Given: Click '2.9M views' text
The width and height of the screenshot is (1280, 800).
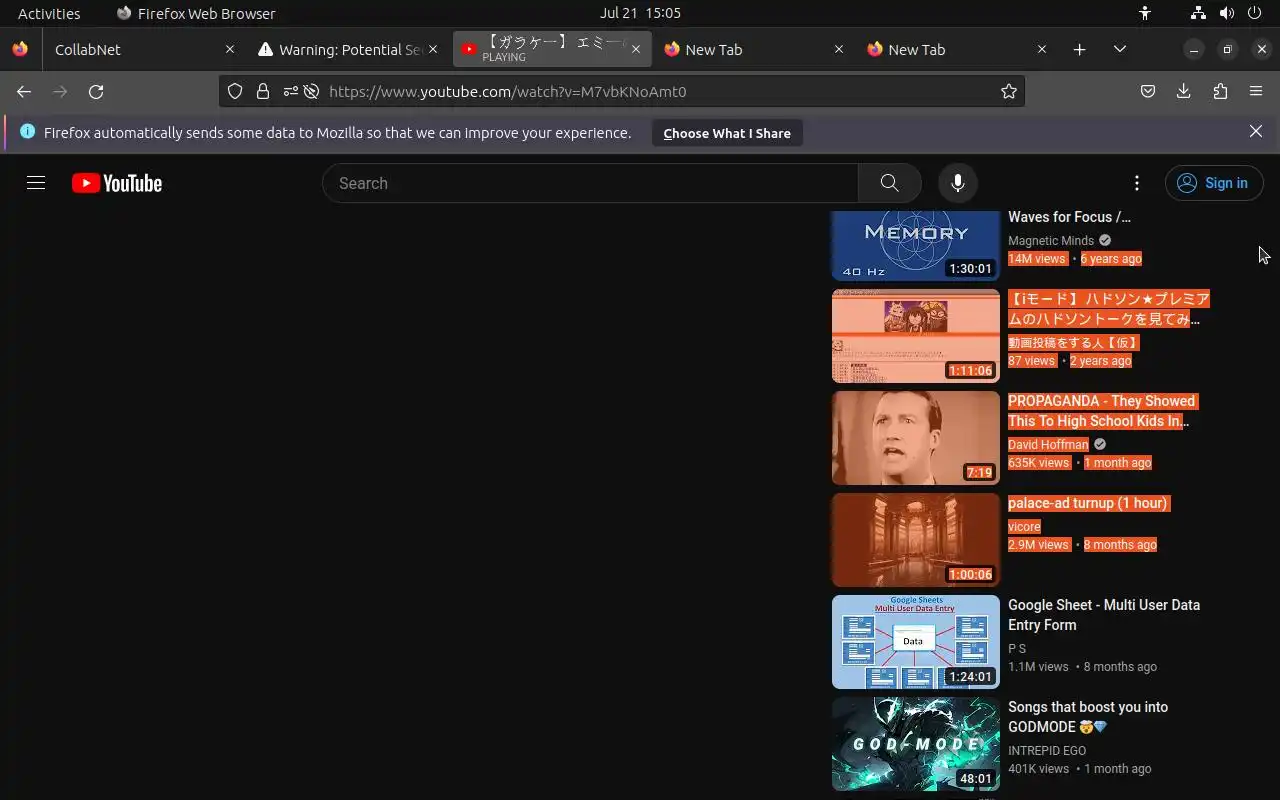Looking at the screenshot, I should pos(1038,545).
